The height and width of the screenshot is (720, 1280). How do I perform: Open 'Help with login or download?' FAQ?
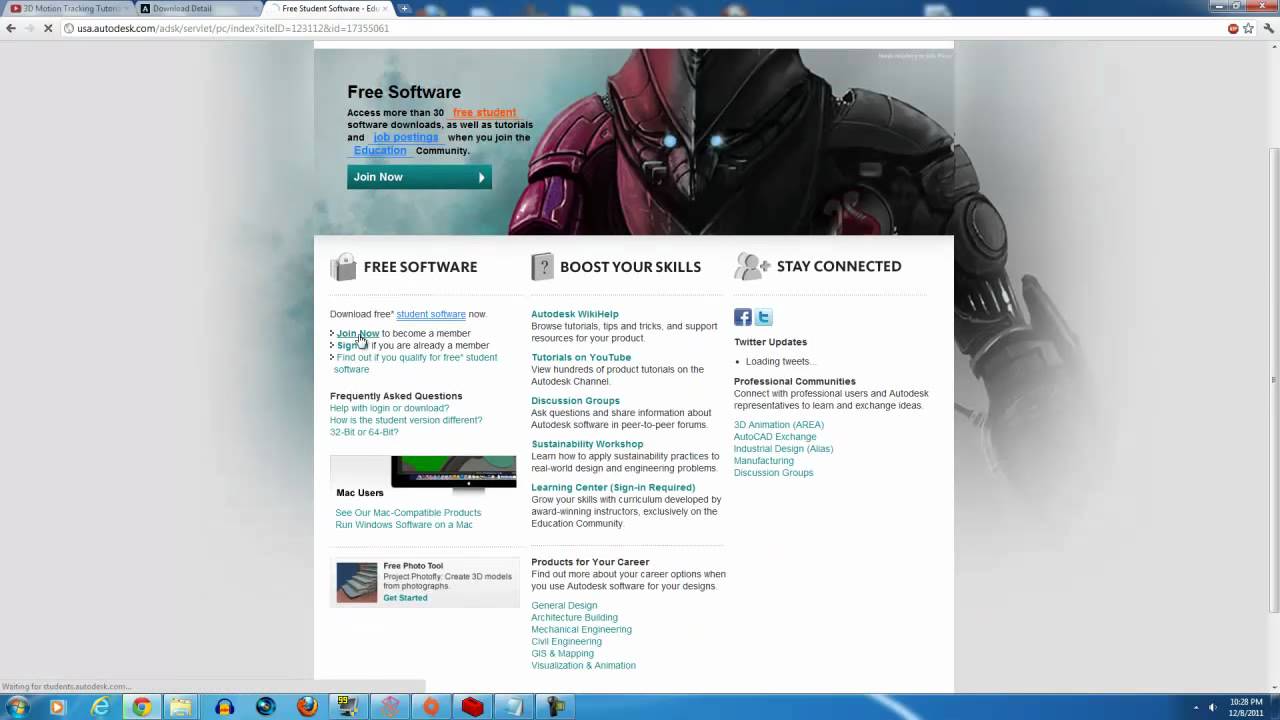(389, 408)
